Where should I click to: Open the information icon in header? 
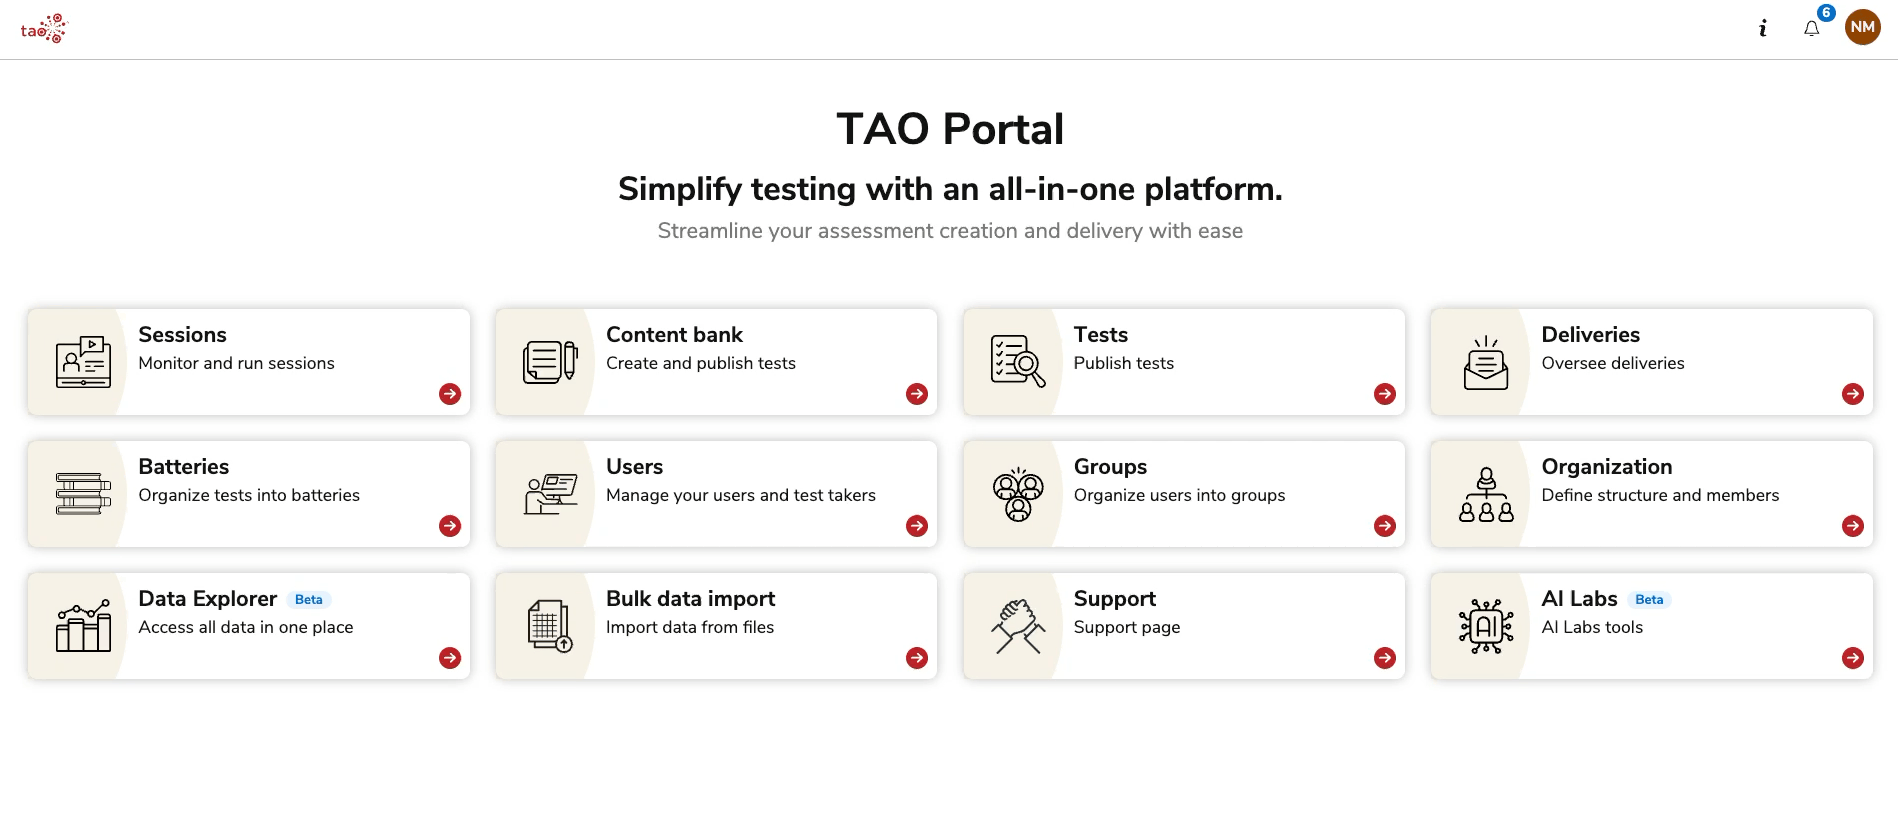[1763, 29]
